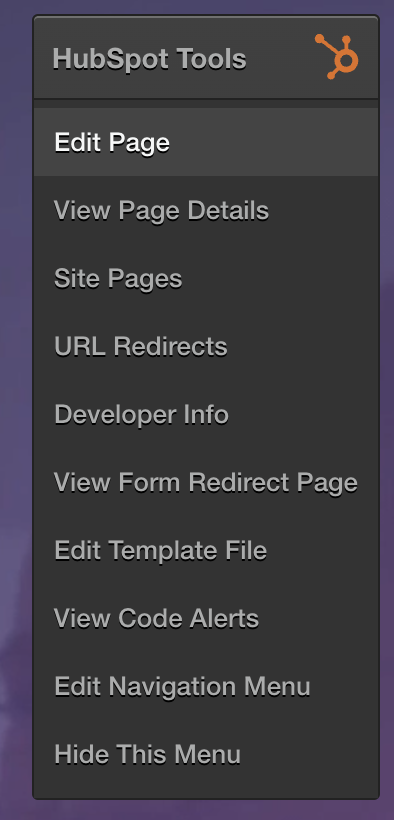Open the redirects management link
394x820 pixels.
[206, 346]
